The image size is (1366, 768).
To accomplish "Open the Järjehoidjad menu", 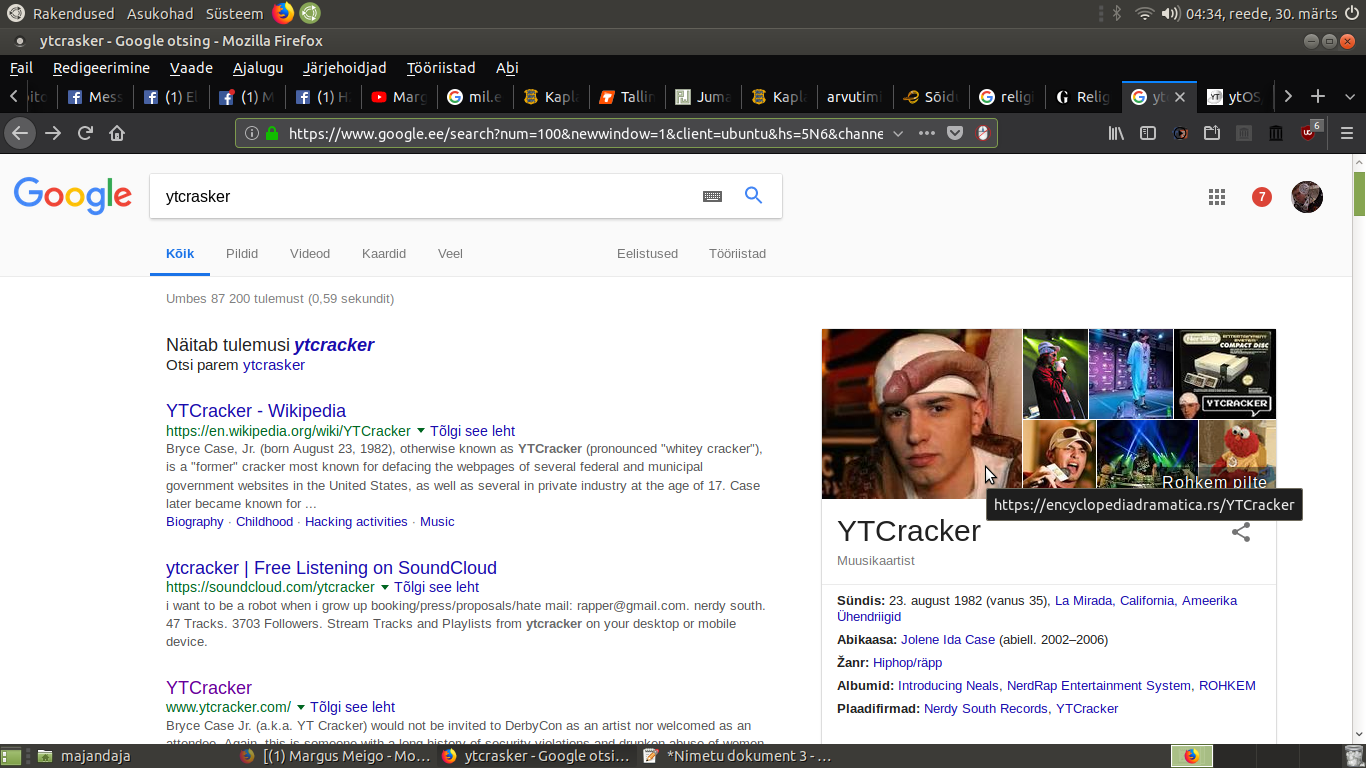I will pos(344,68).
